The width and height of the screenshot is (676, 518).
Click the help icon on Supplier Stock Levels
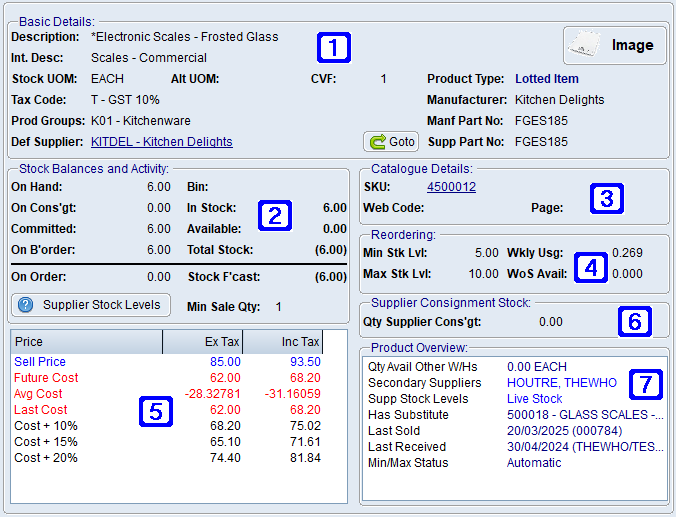tap(26, 304)
